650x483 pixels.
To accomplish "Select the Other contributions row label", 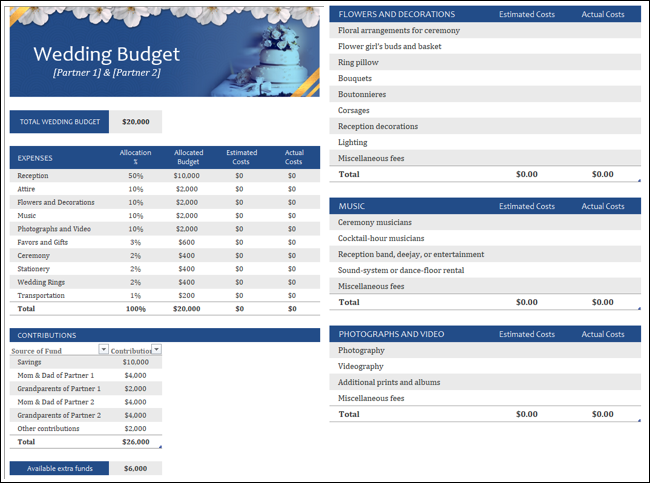I will click(48, 428).
